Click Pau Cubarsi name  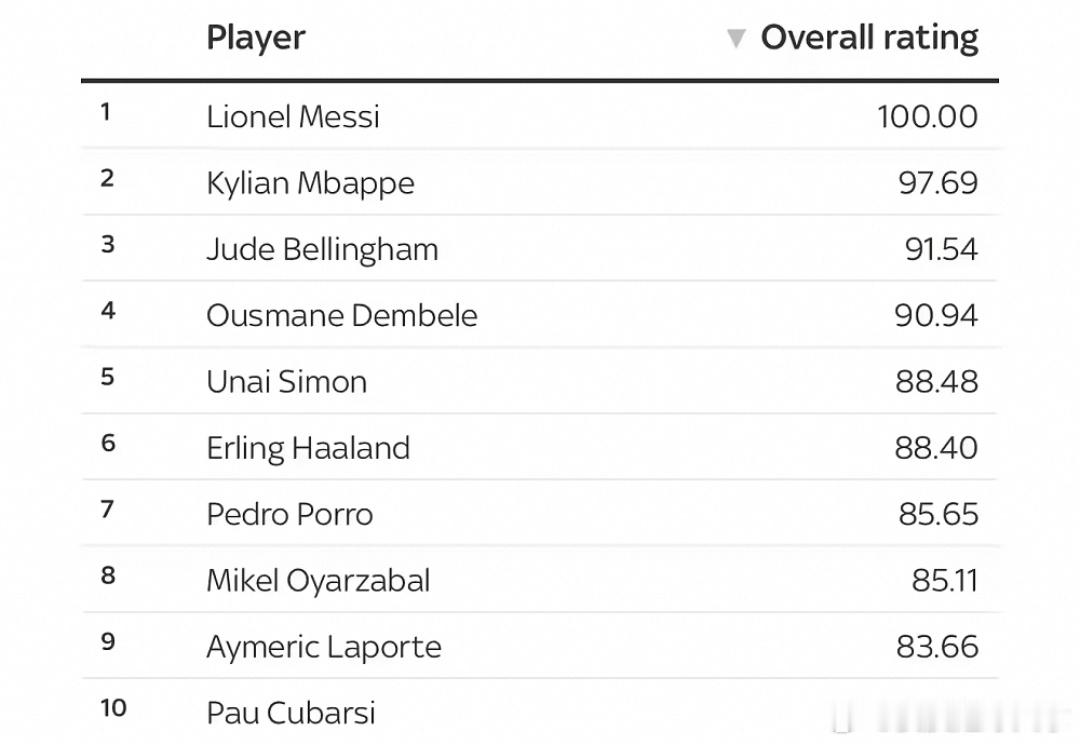click(291, 713)
